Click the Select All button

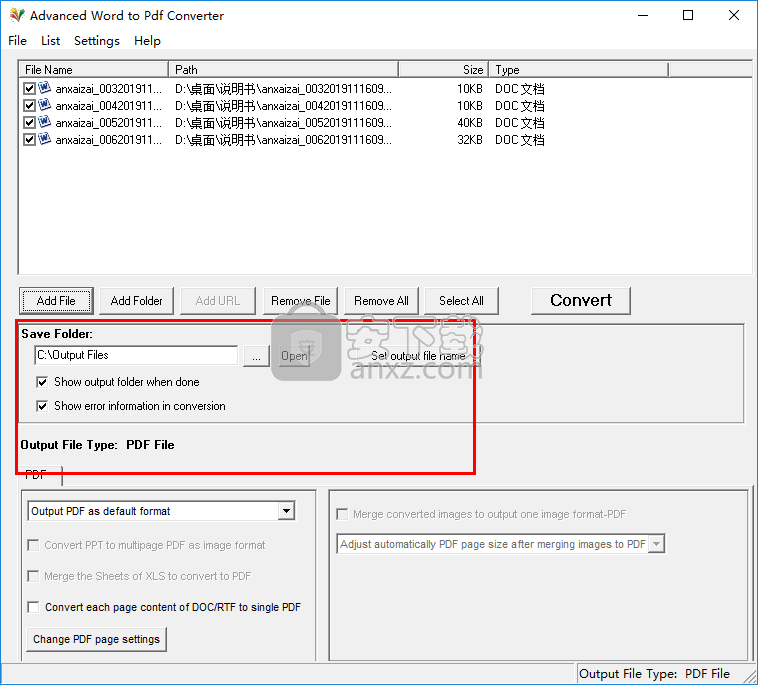(461, 301)
